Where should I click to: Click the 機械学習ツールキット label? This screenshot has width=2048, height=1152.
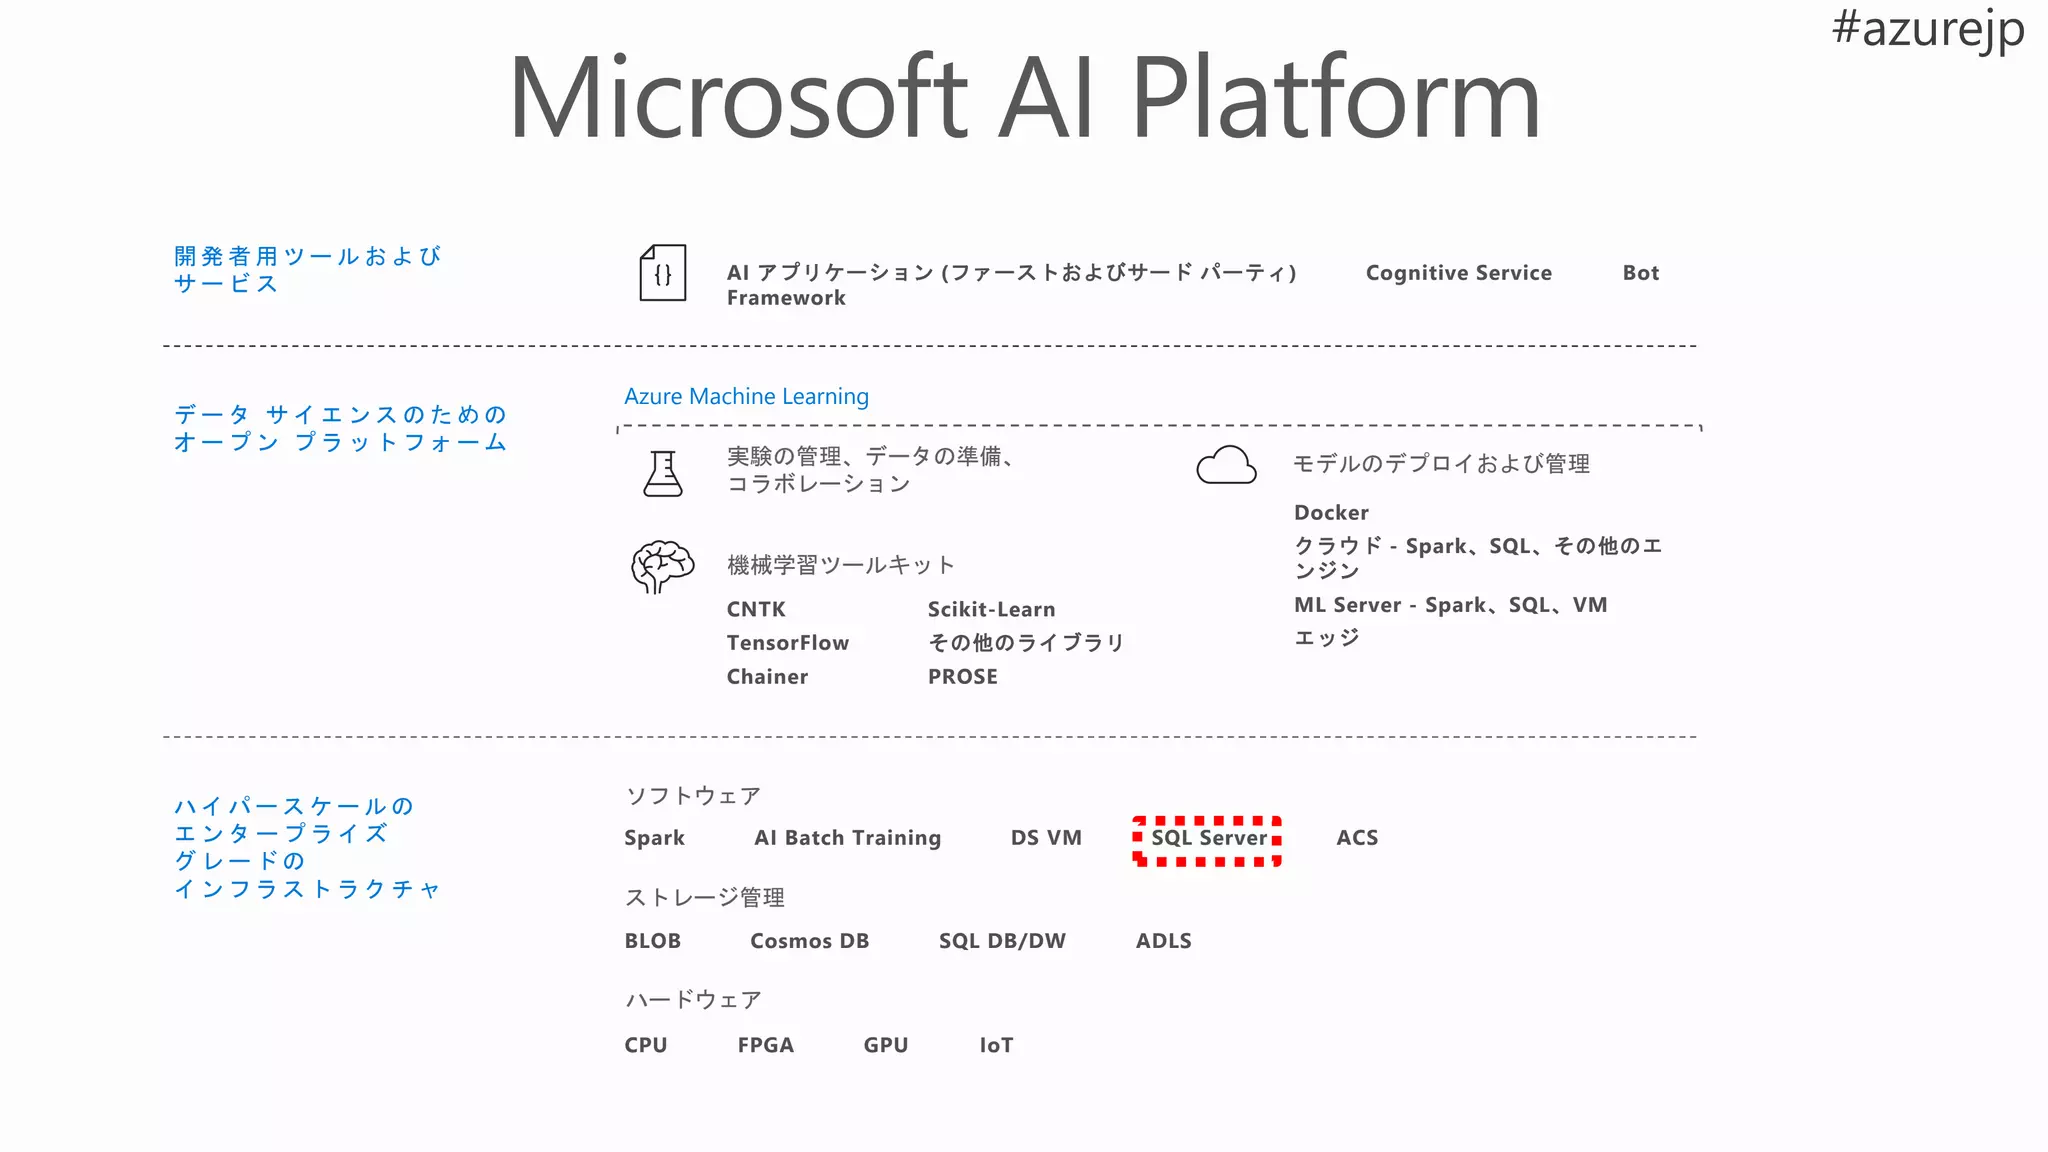pyautogui.click(x=840, y=565)
